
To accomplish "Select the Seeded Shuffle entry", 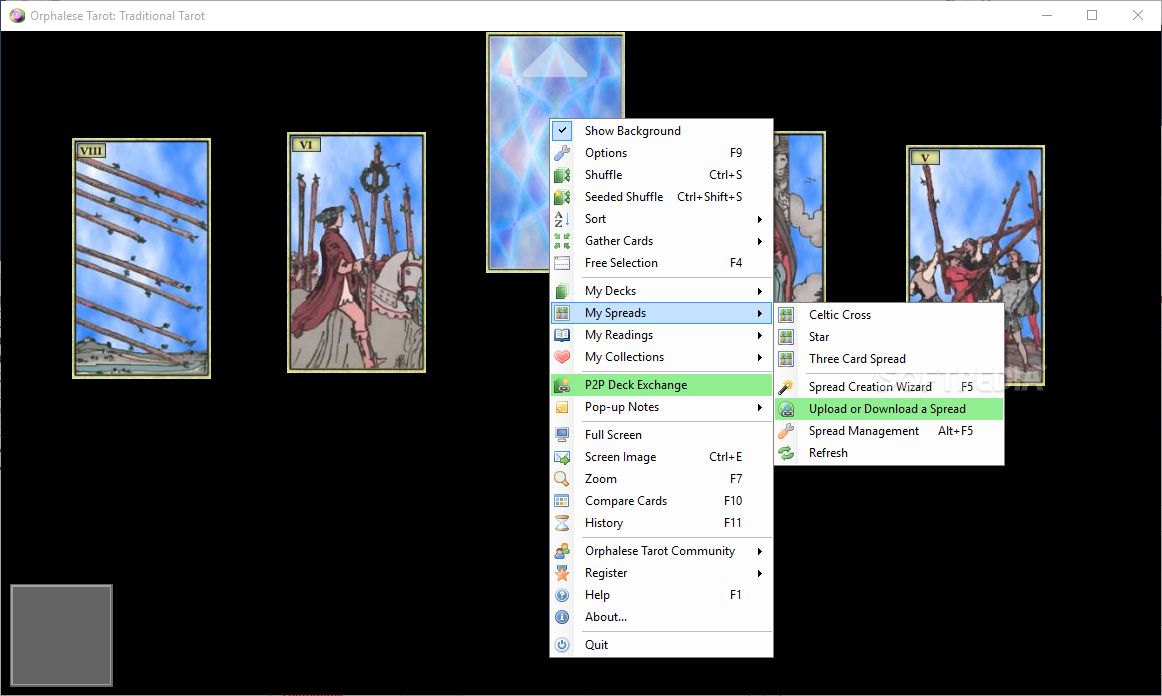I will tap(661, 197).
